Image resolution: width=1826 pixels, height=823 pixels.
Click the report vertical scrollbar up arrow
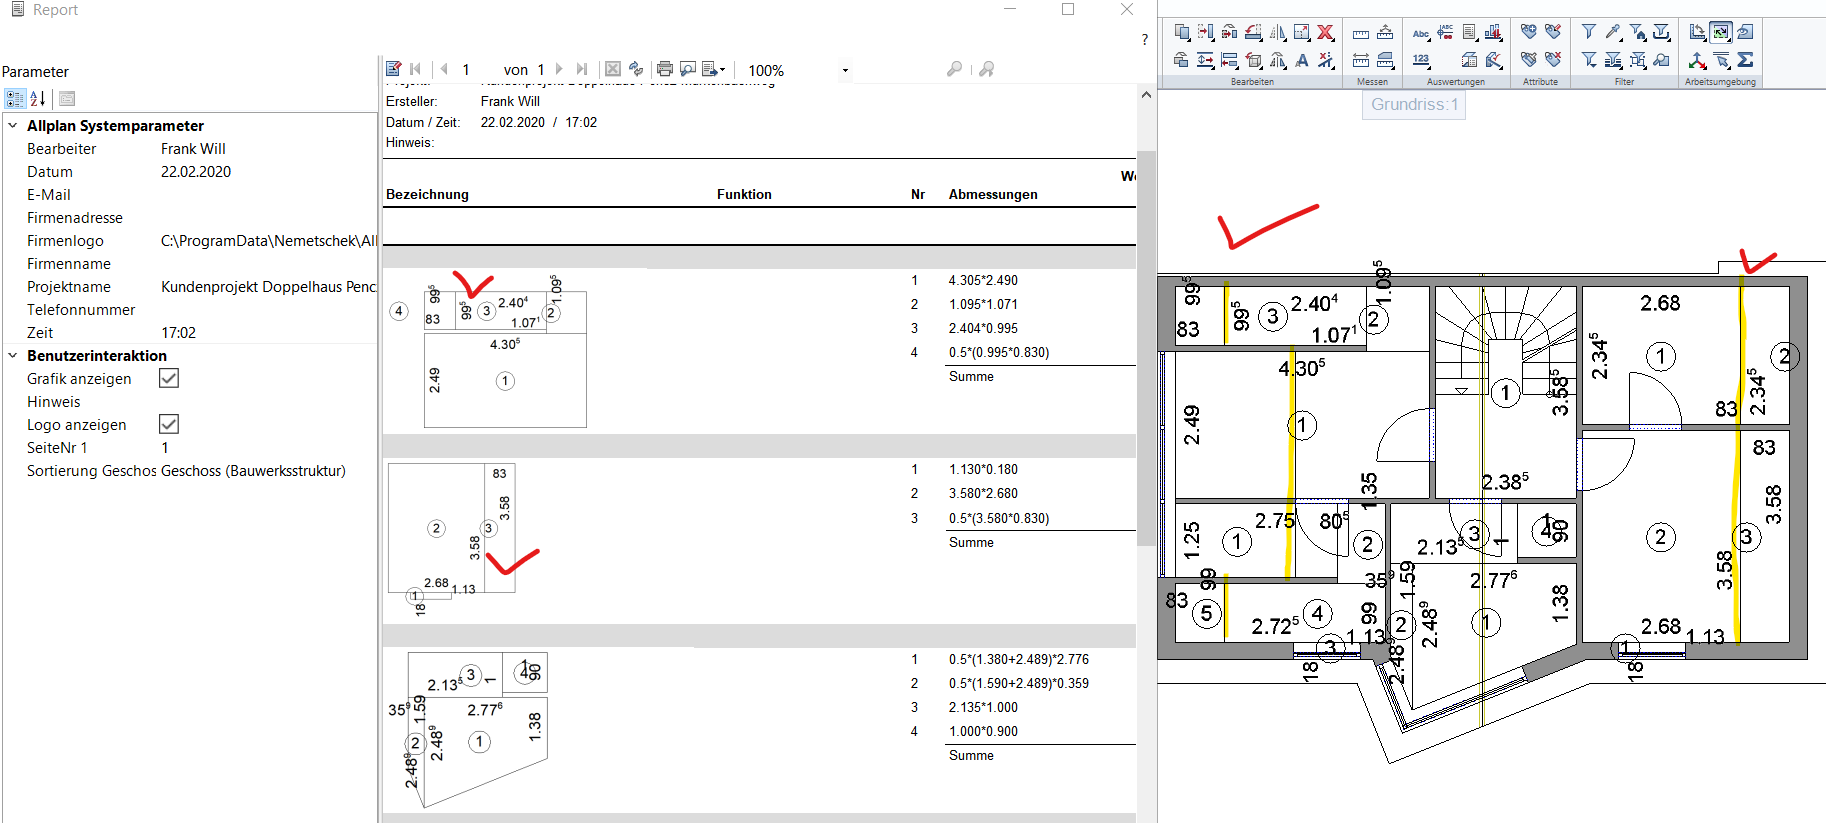1146,95
